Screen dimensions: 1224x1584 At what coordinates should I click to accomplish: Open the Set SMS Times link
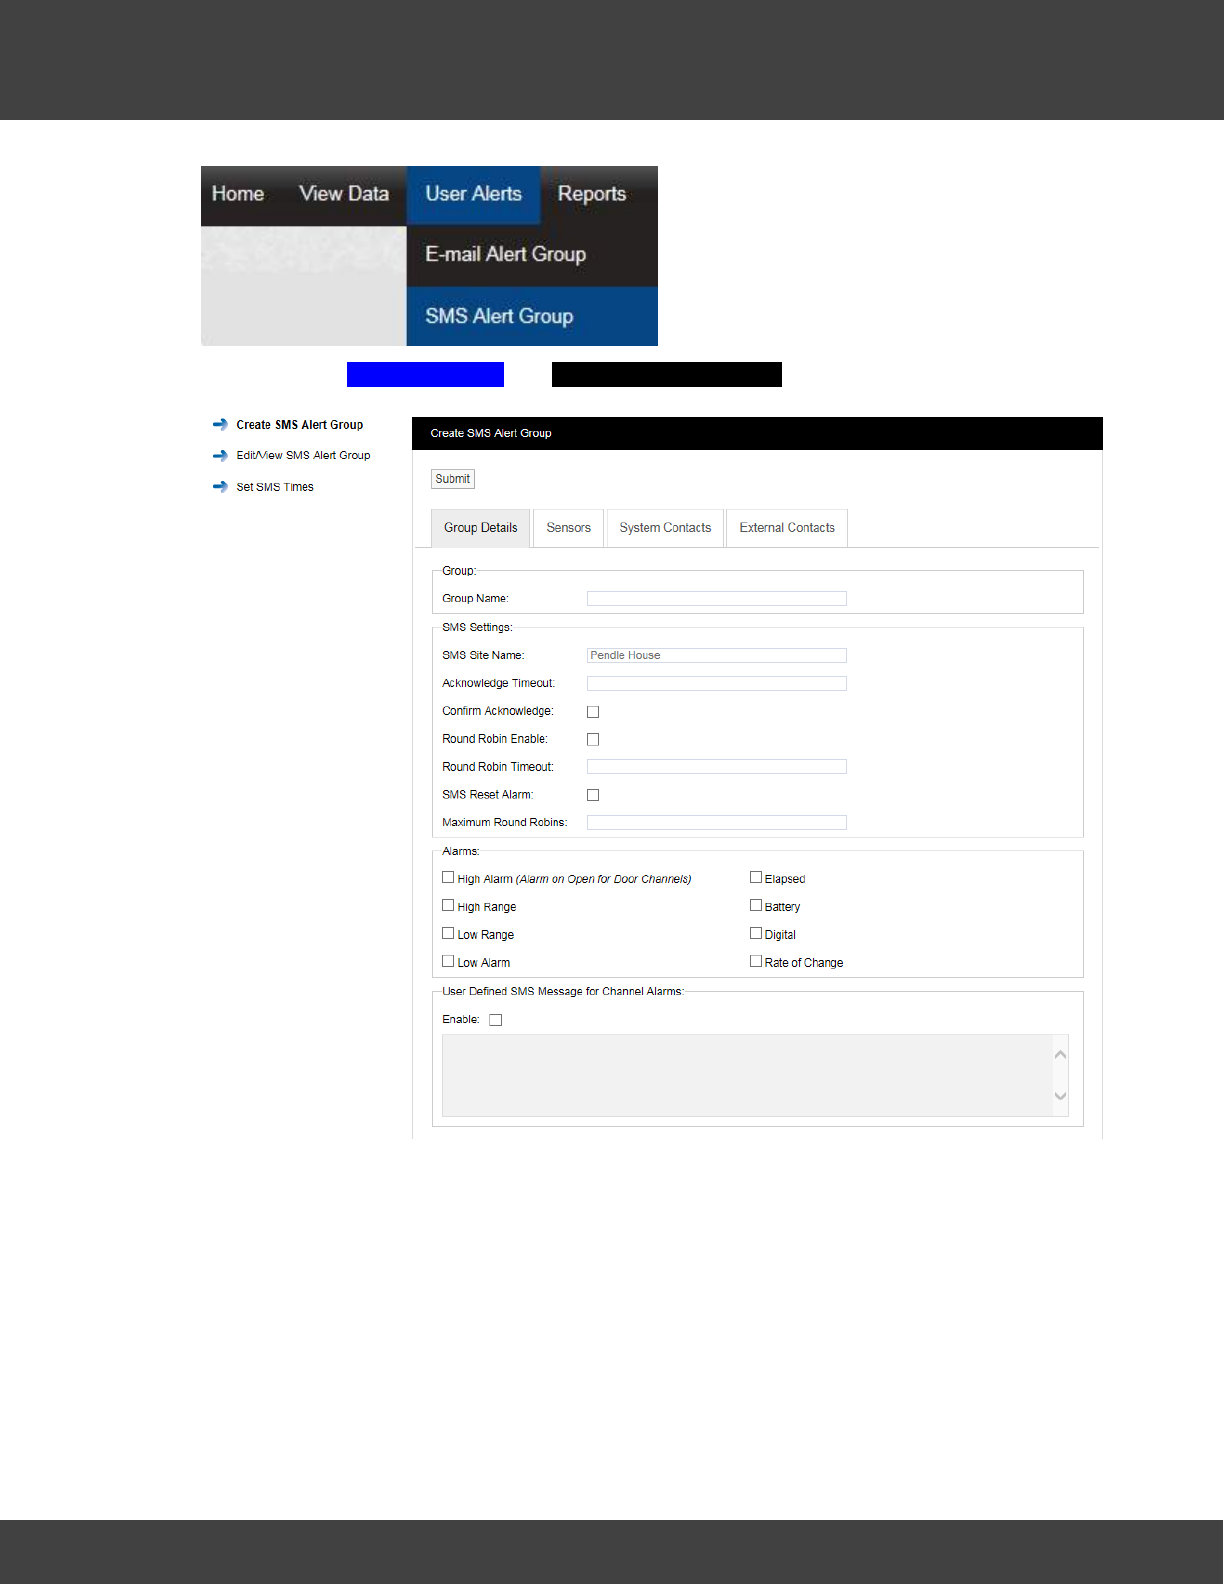pyautogui.click(x=275, y=487)
